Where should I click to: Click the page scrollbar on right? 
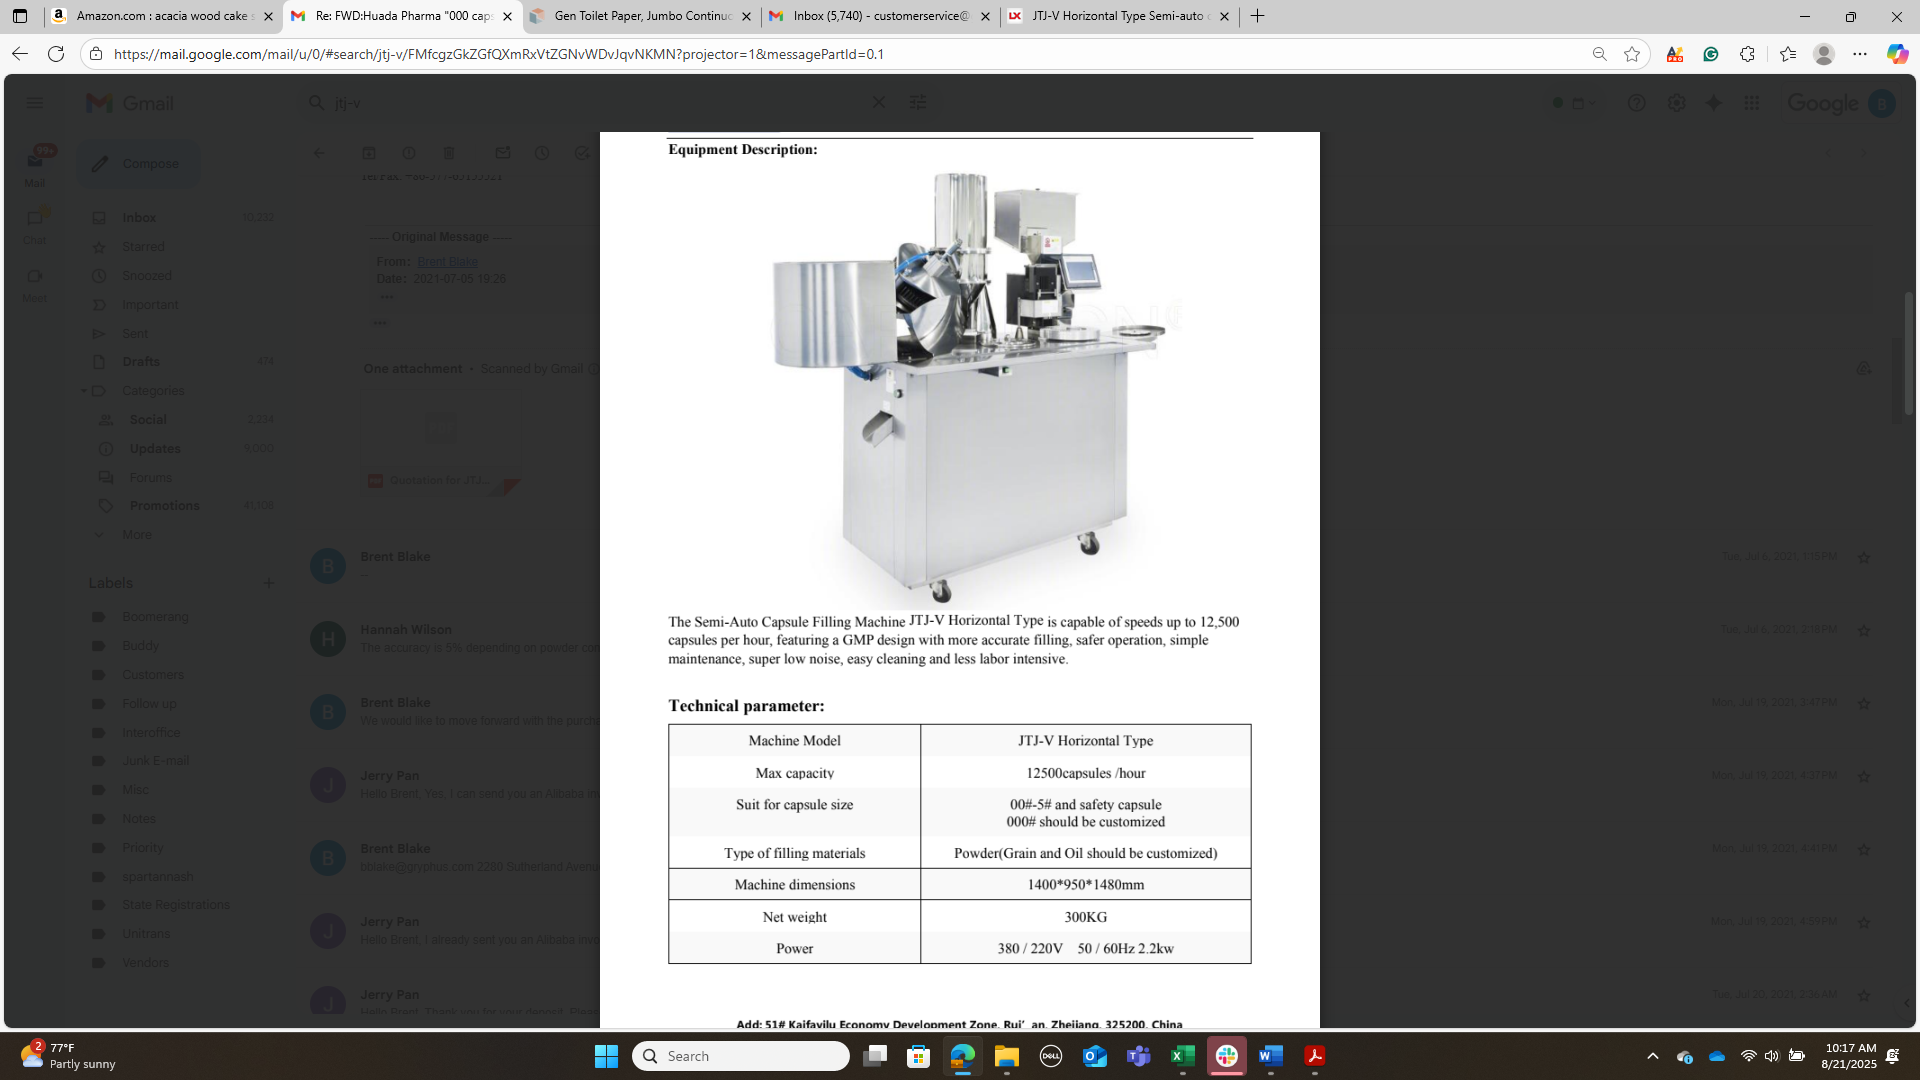click(1908, 355)
